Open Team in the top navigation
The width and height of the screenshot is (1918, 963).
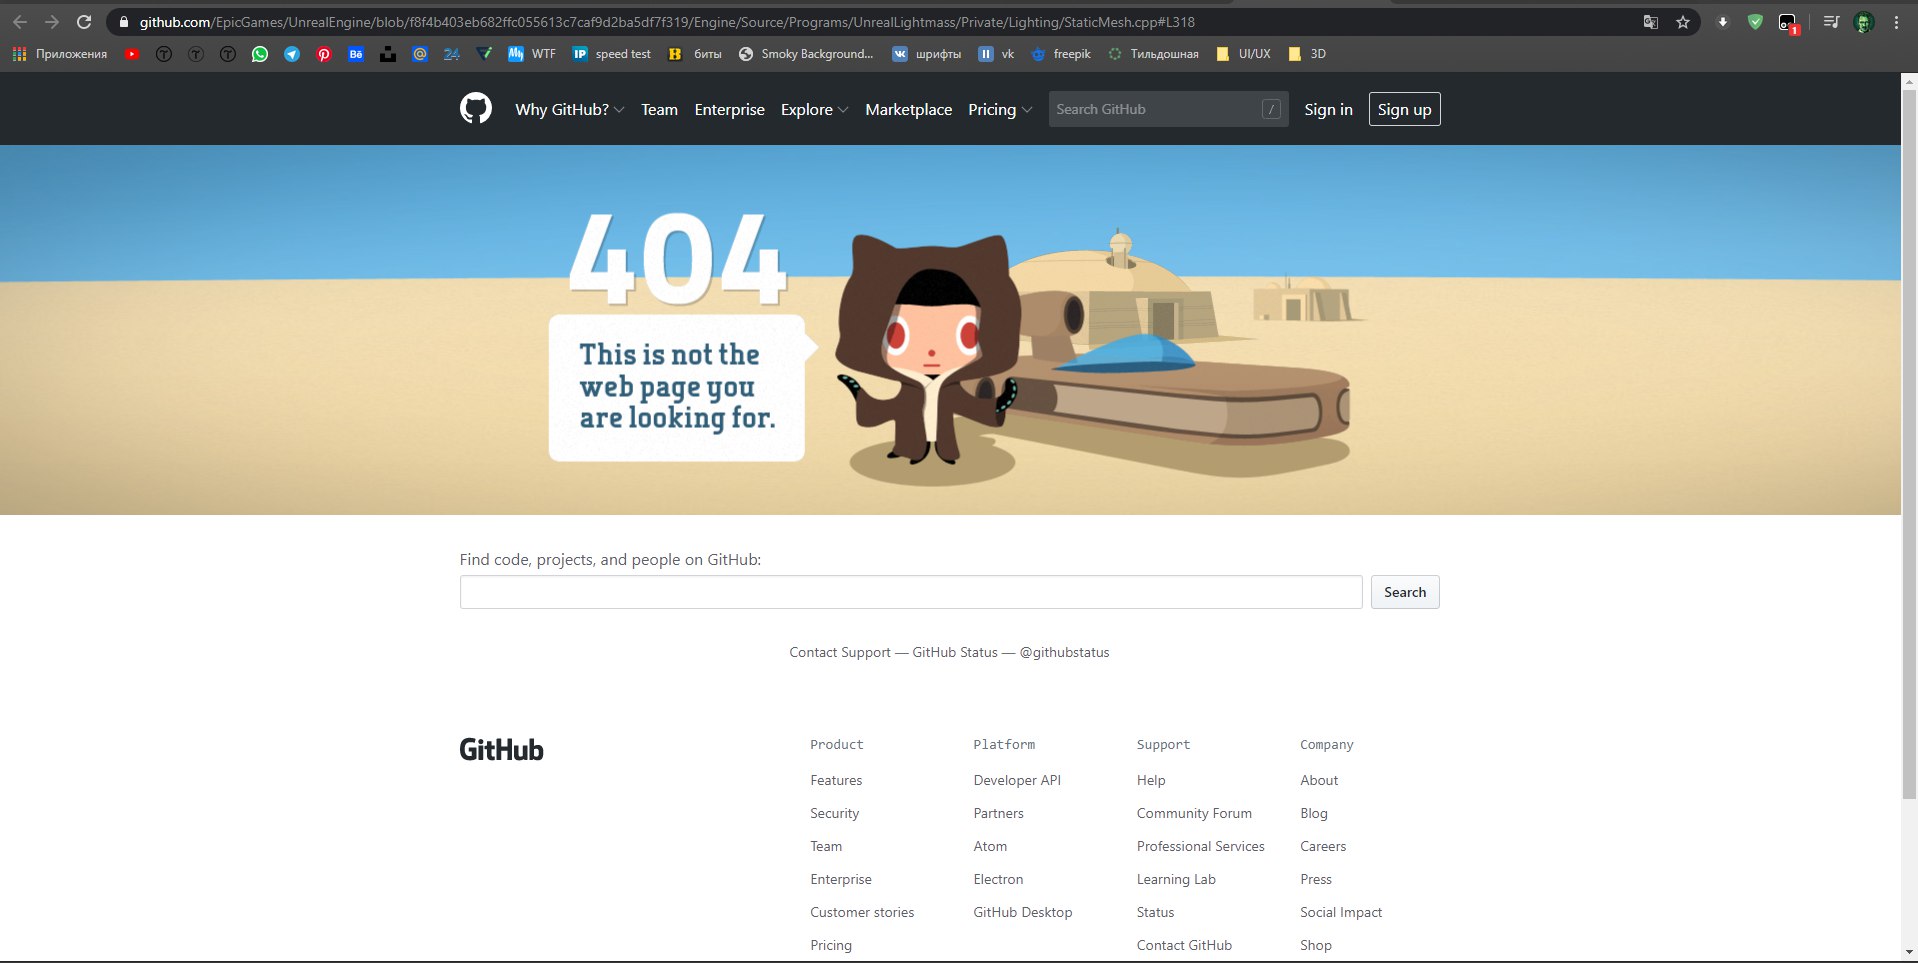click(659, 109)
